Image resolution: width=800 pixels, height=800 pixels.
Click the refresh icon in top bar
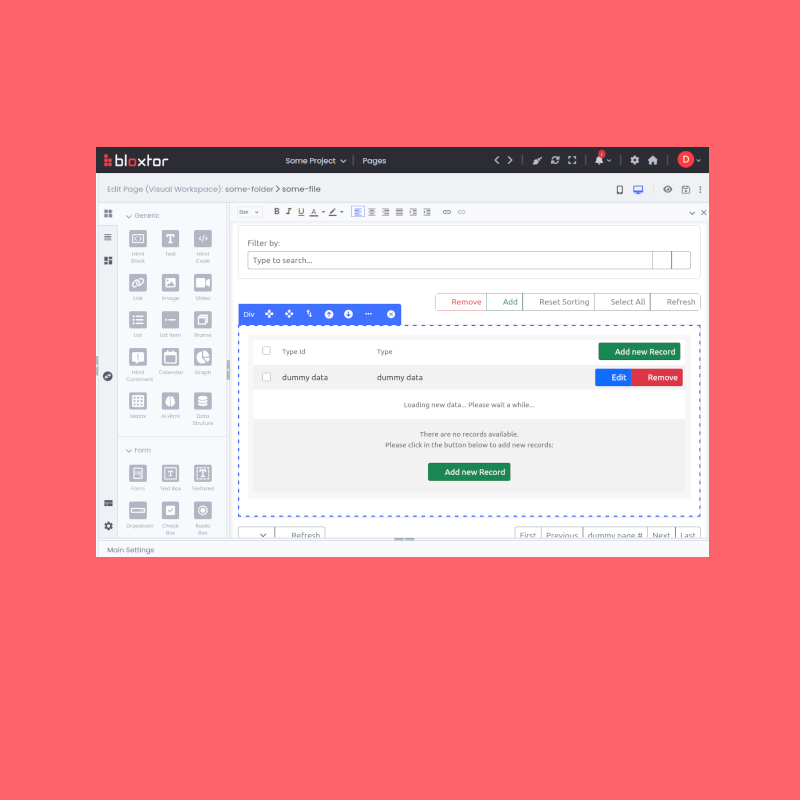[555, 160]
